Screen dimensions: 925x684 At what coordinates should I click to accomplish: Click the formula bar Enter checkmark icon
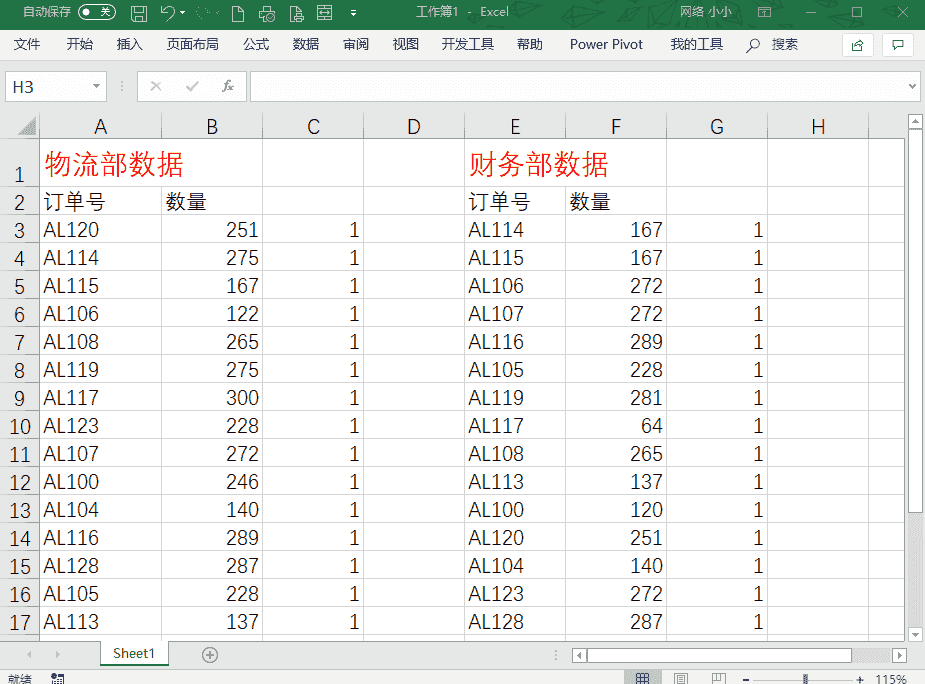click(192, 87)
